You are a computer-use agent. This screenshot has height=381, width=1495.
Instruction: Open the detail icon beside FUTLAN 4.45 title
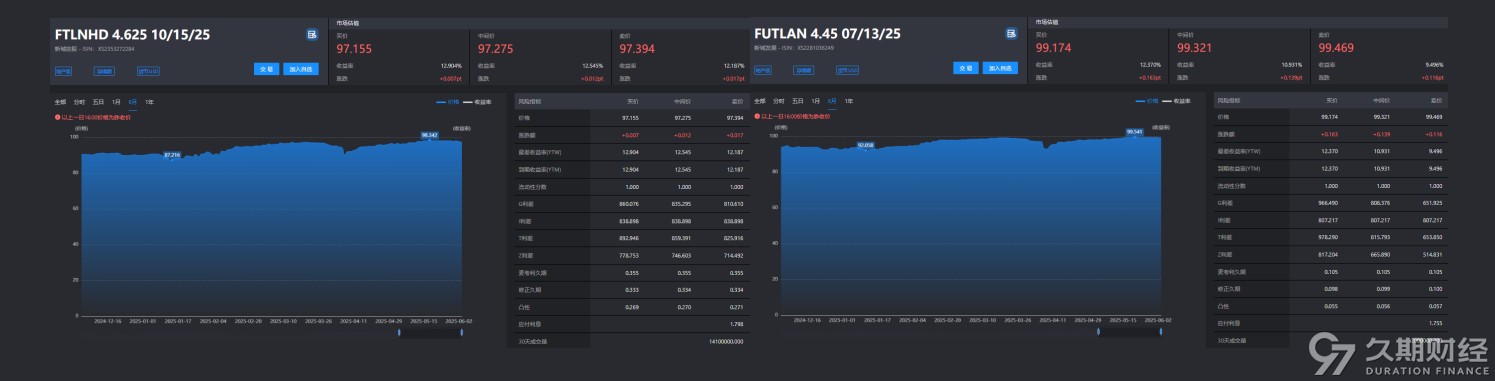point(1011,34)
